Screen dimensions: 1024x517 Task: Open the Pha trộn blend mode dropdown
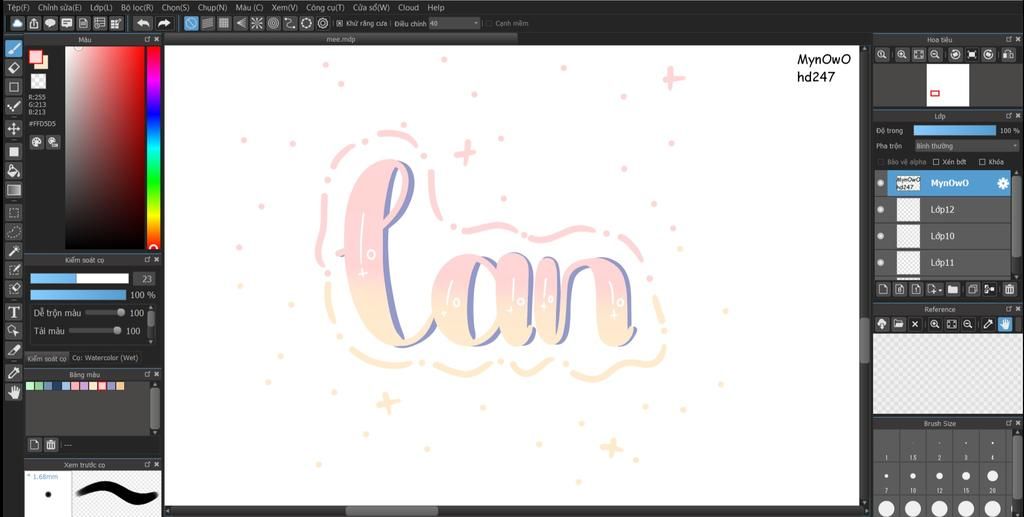click(x=967, y=146)
